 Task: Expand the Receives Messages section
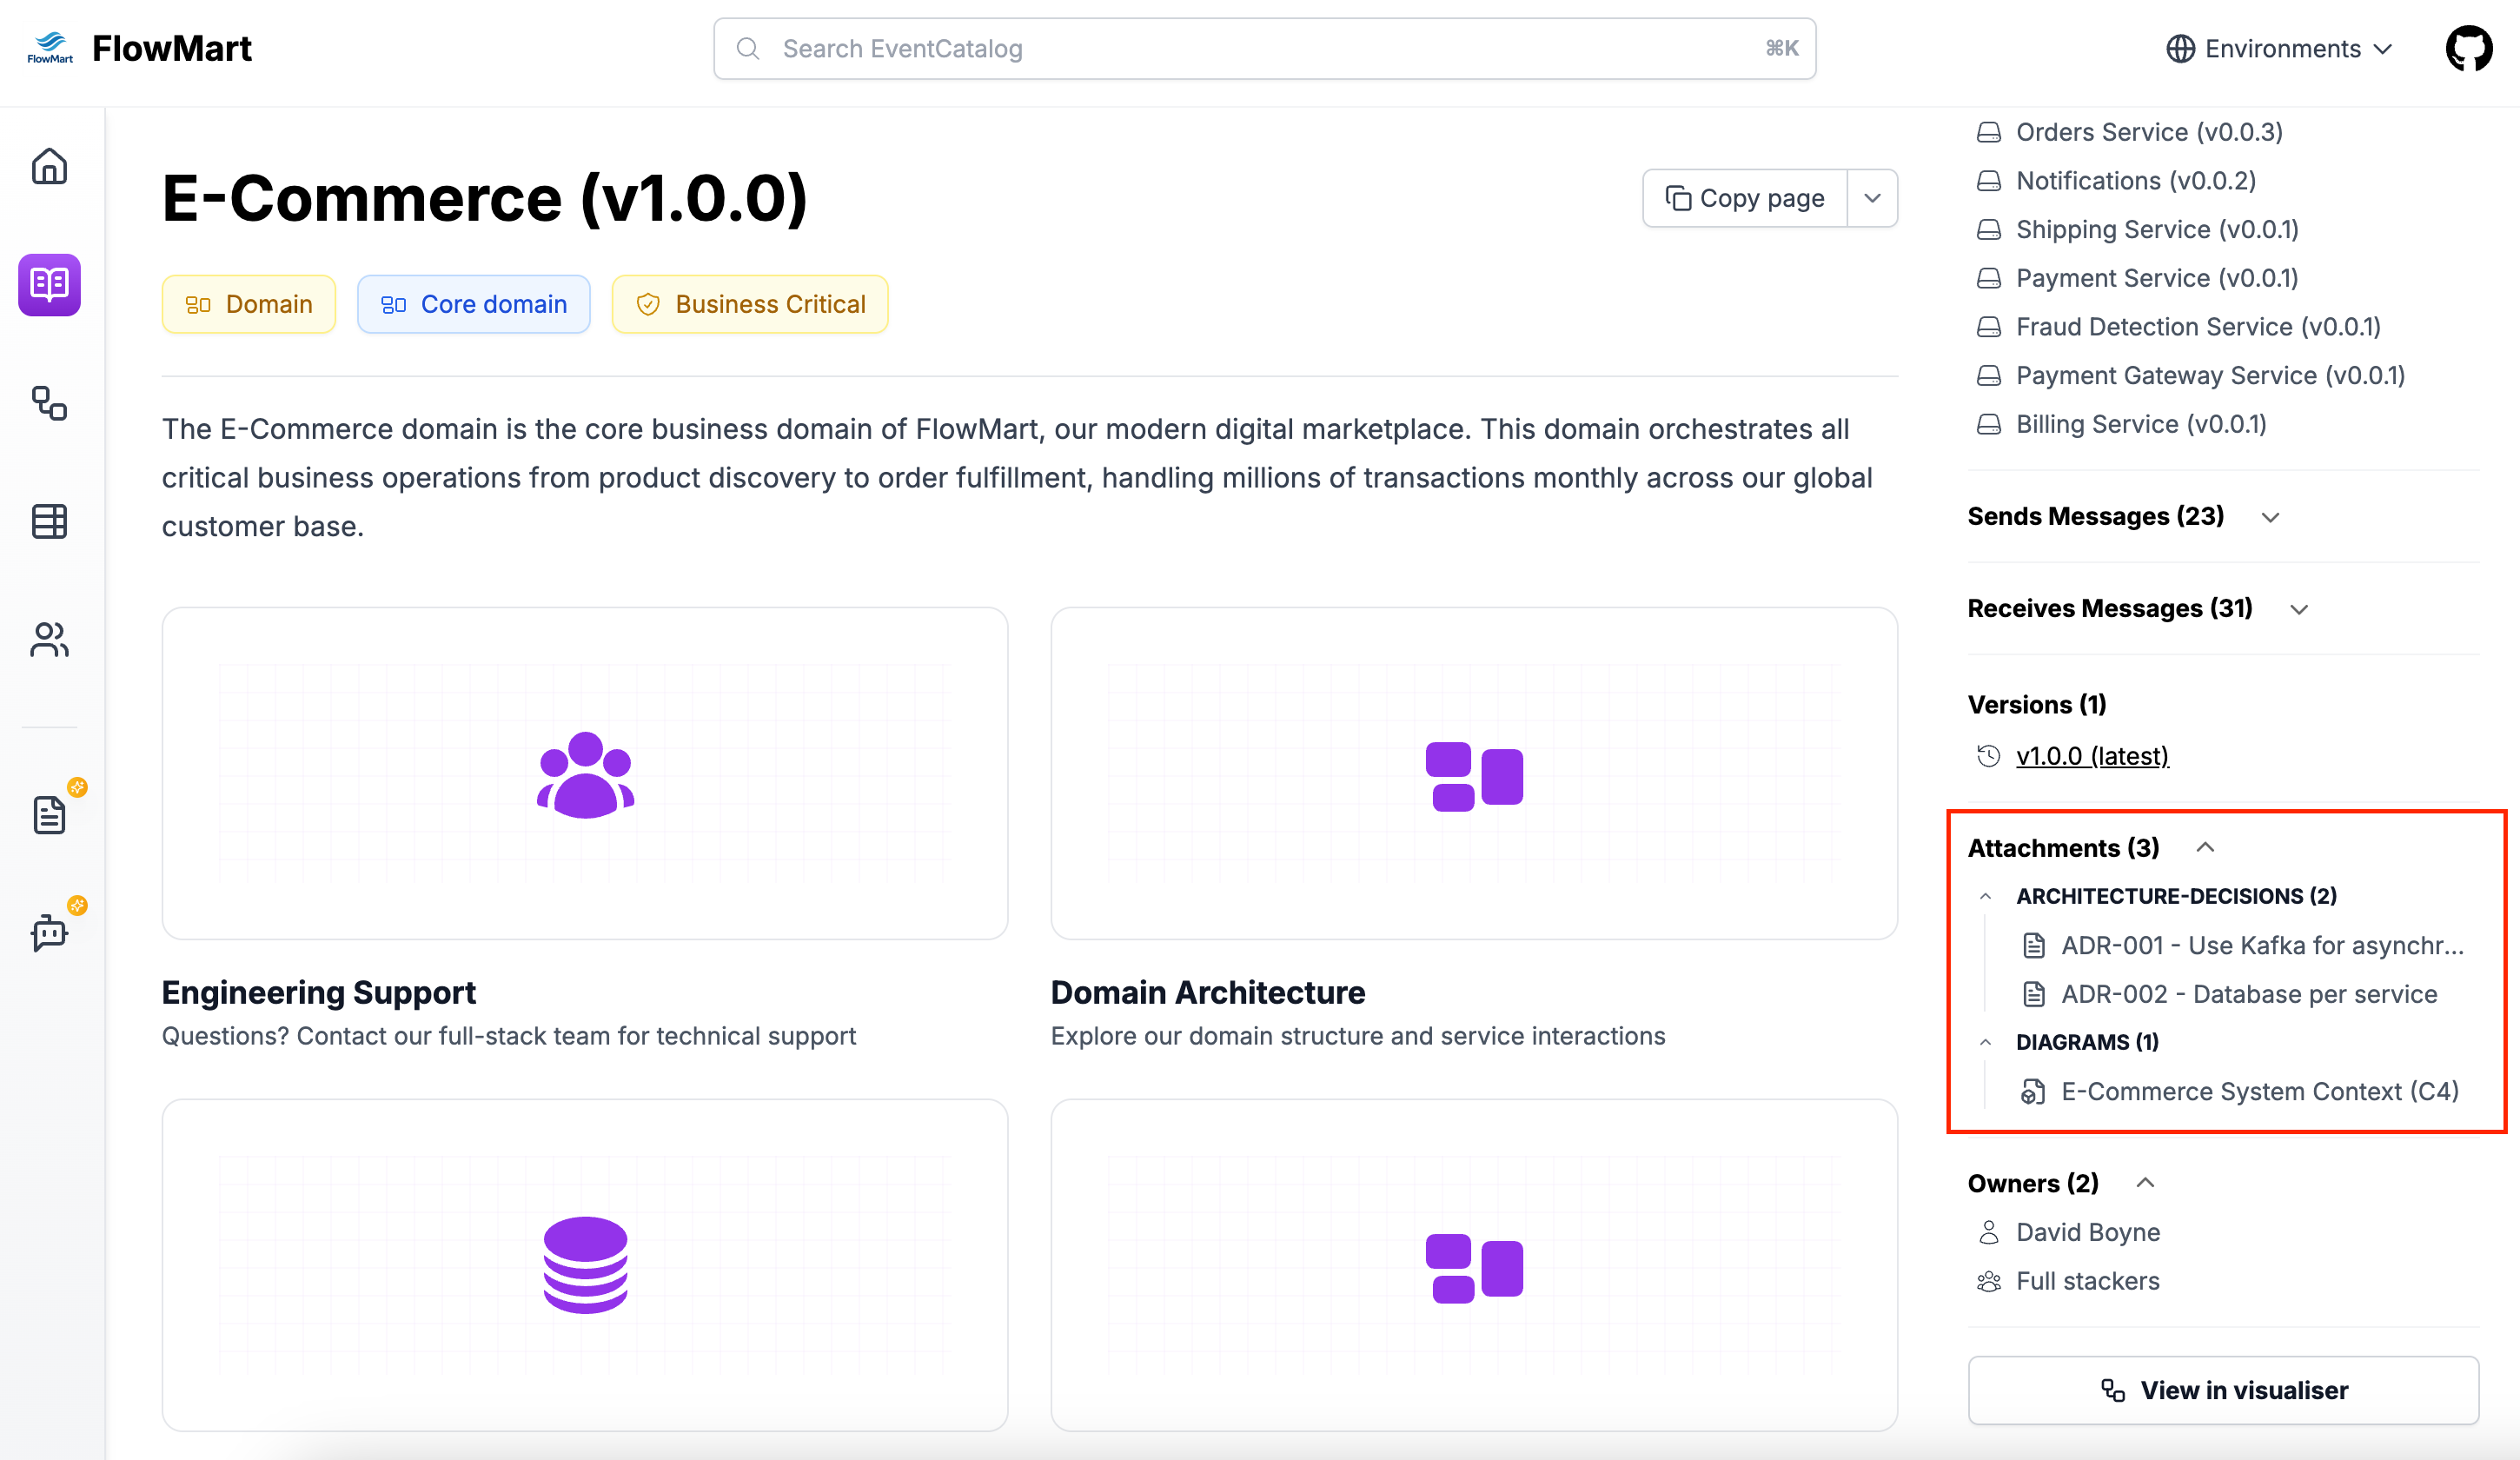[x=2299, y=609]
